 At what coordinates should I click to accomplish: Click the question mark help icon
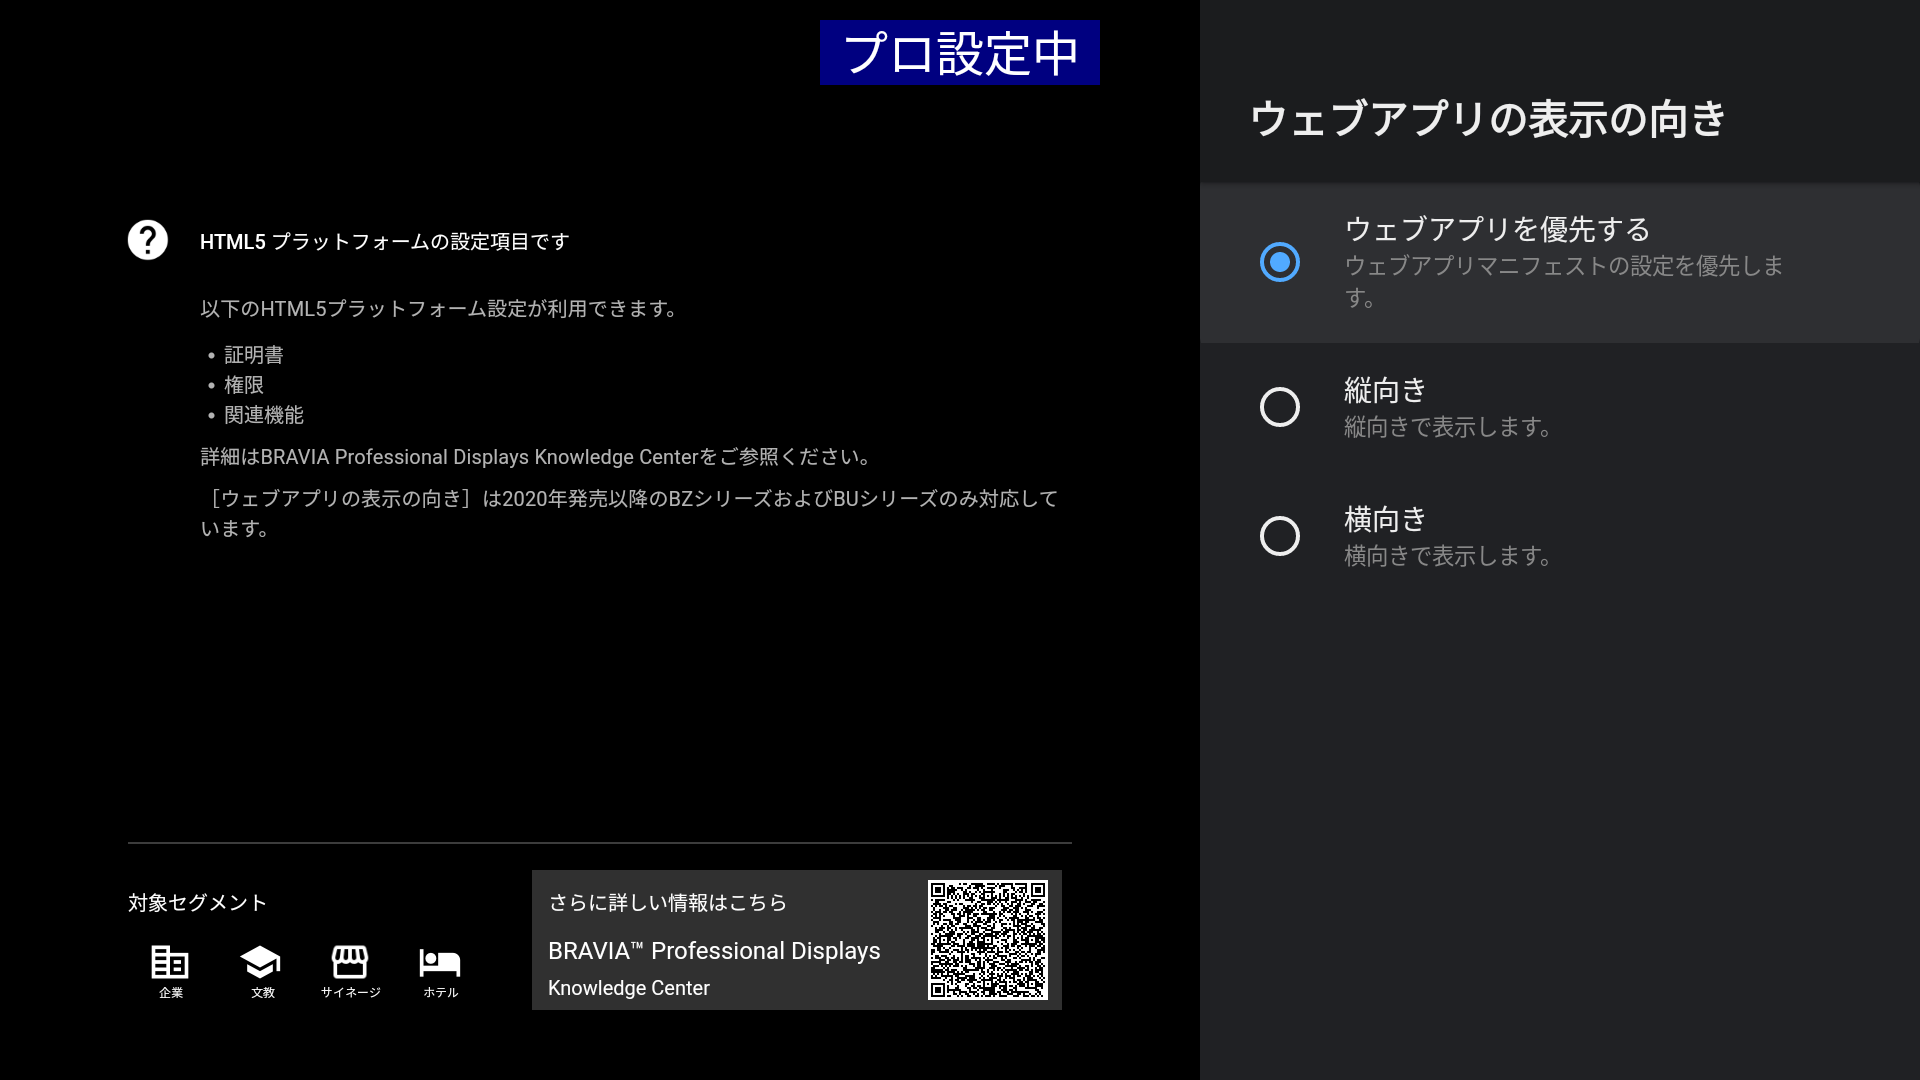tap(148, 240)
